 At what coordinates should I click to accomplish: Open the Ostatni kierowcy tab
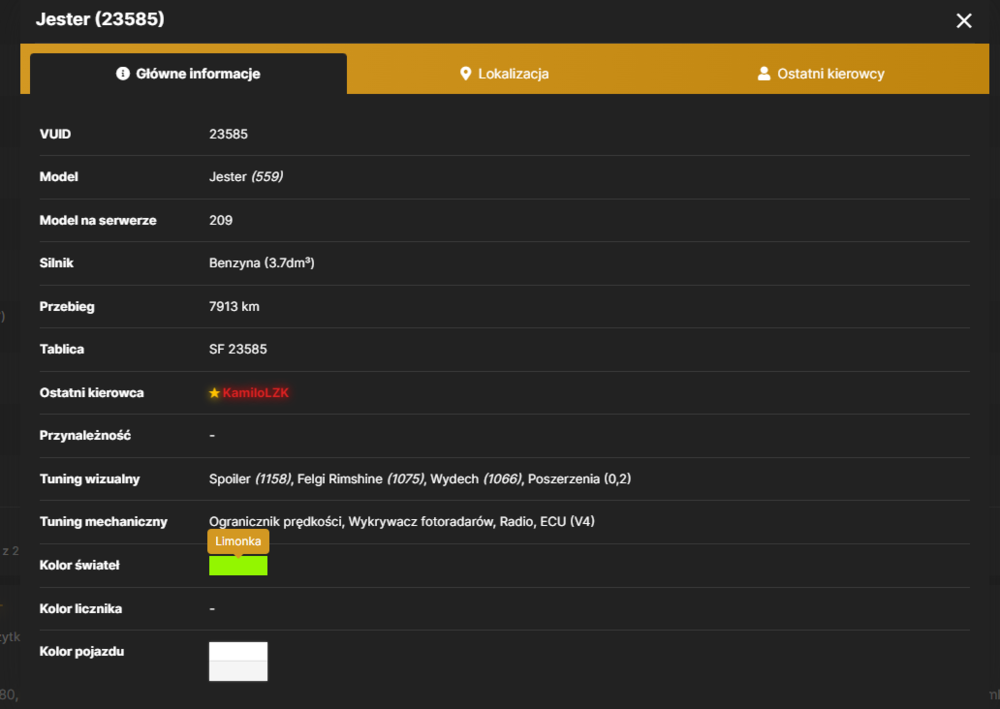tap(821, 74)
